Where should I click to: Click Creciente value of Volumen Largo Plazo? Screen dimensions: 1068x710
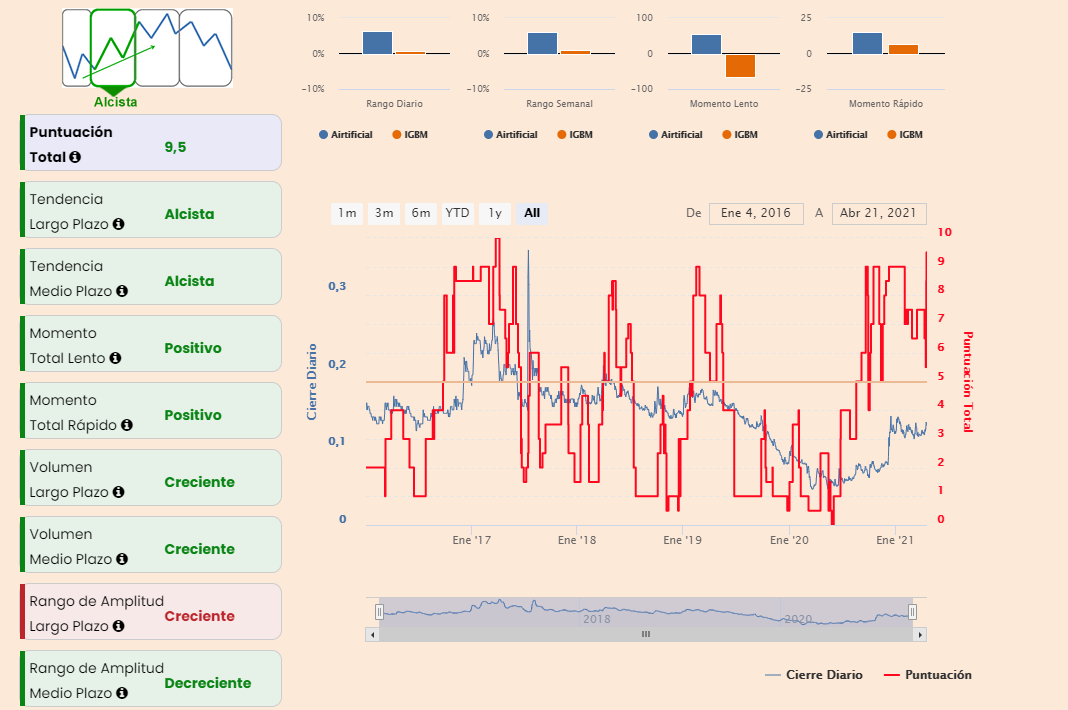click(x=200, y=482)
